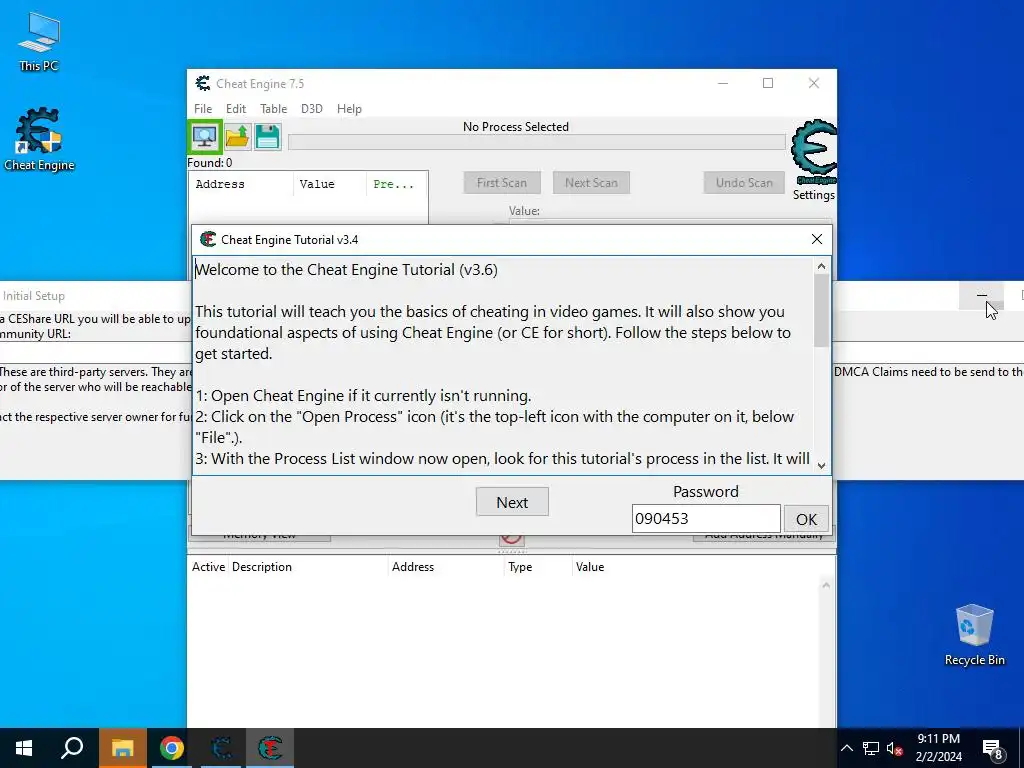Click the Open Process computer icon

point(204,137)
